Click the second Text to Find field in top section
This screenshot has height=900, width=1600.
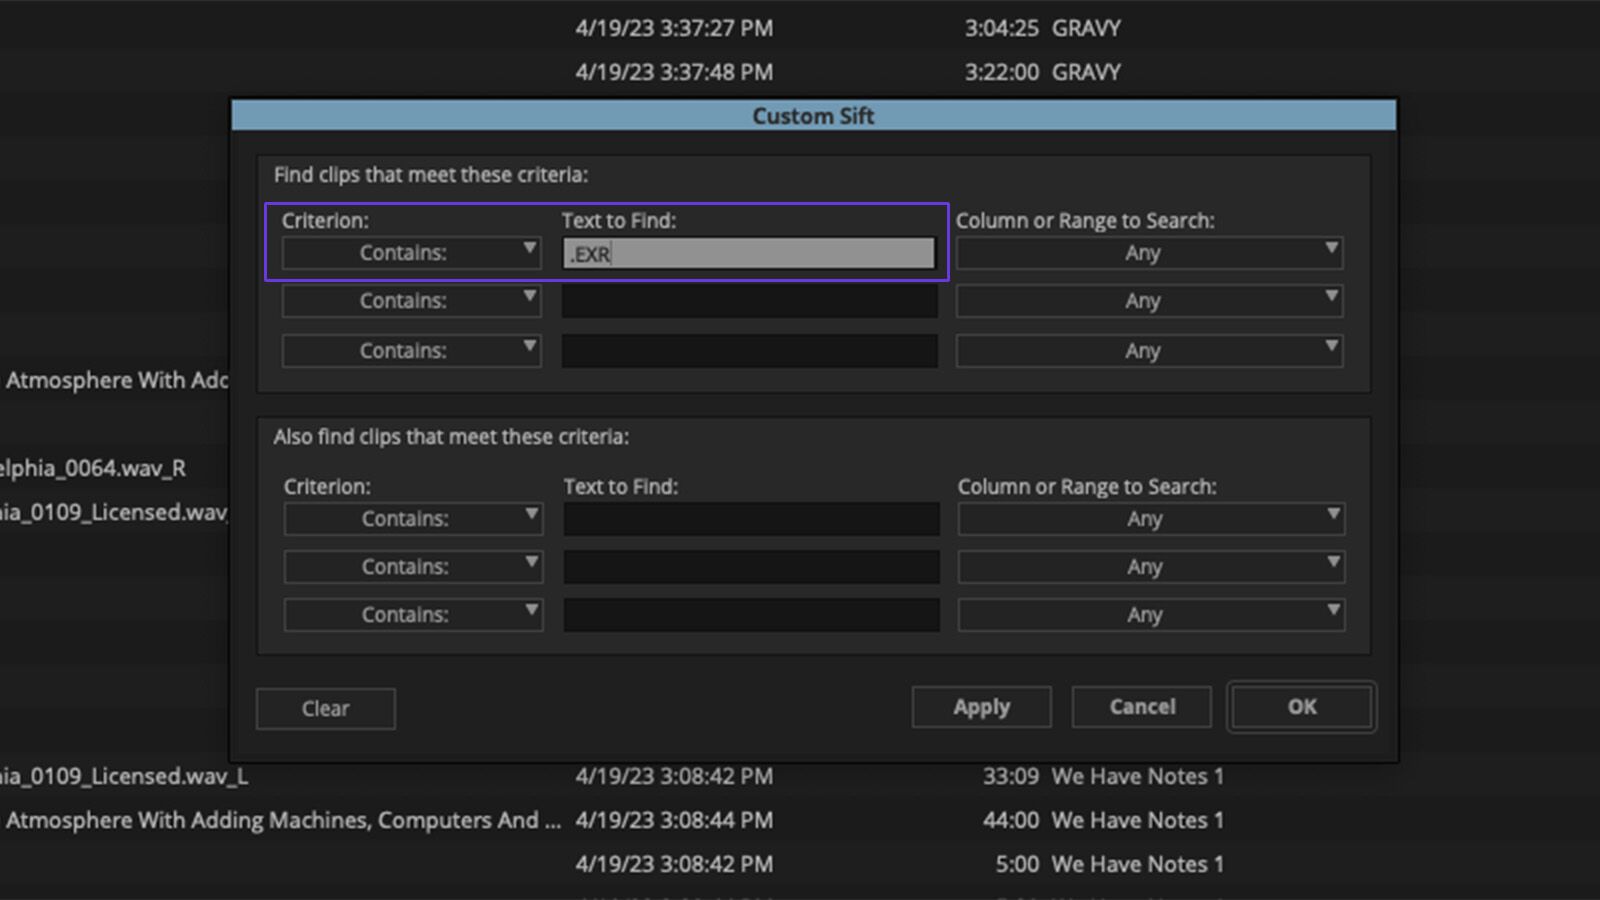click(748, 300)
